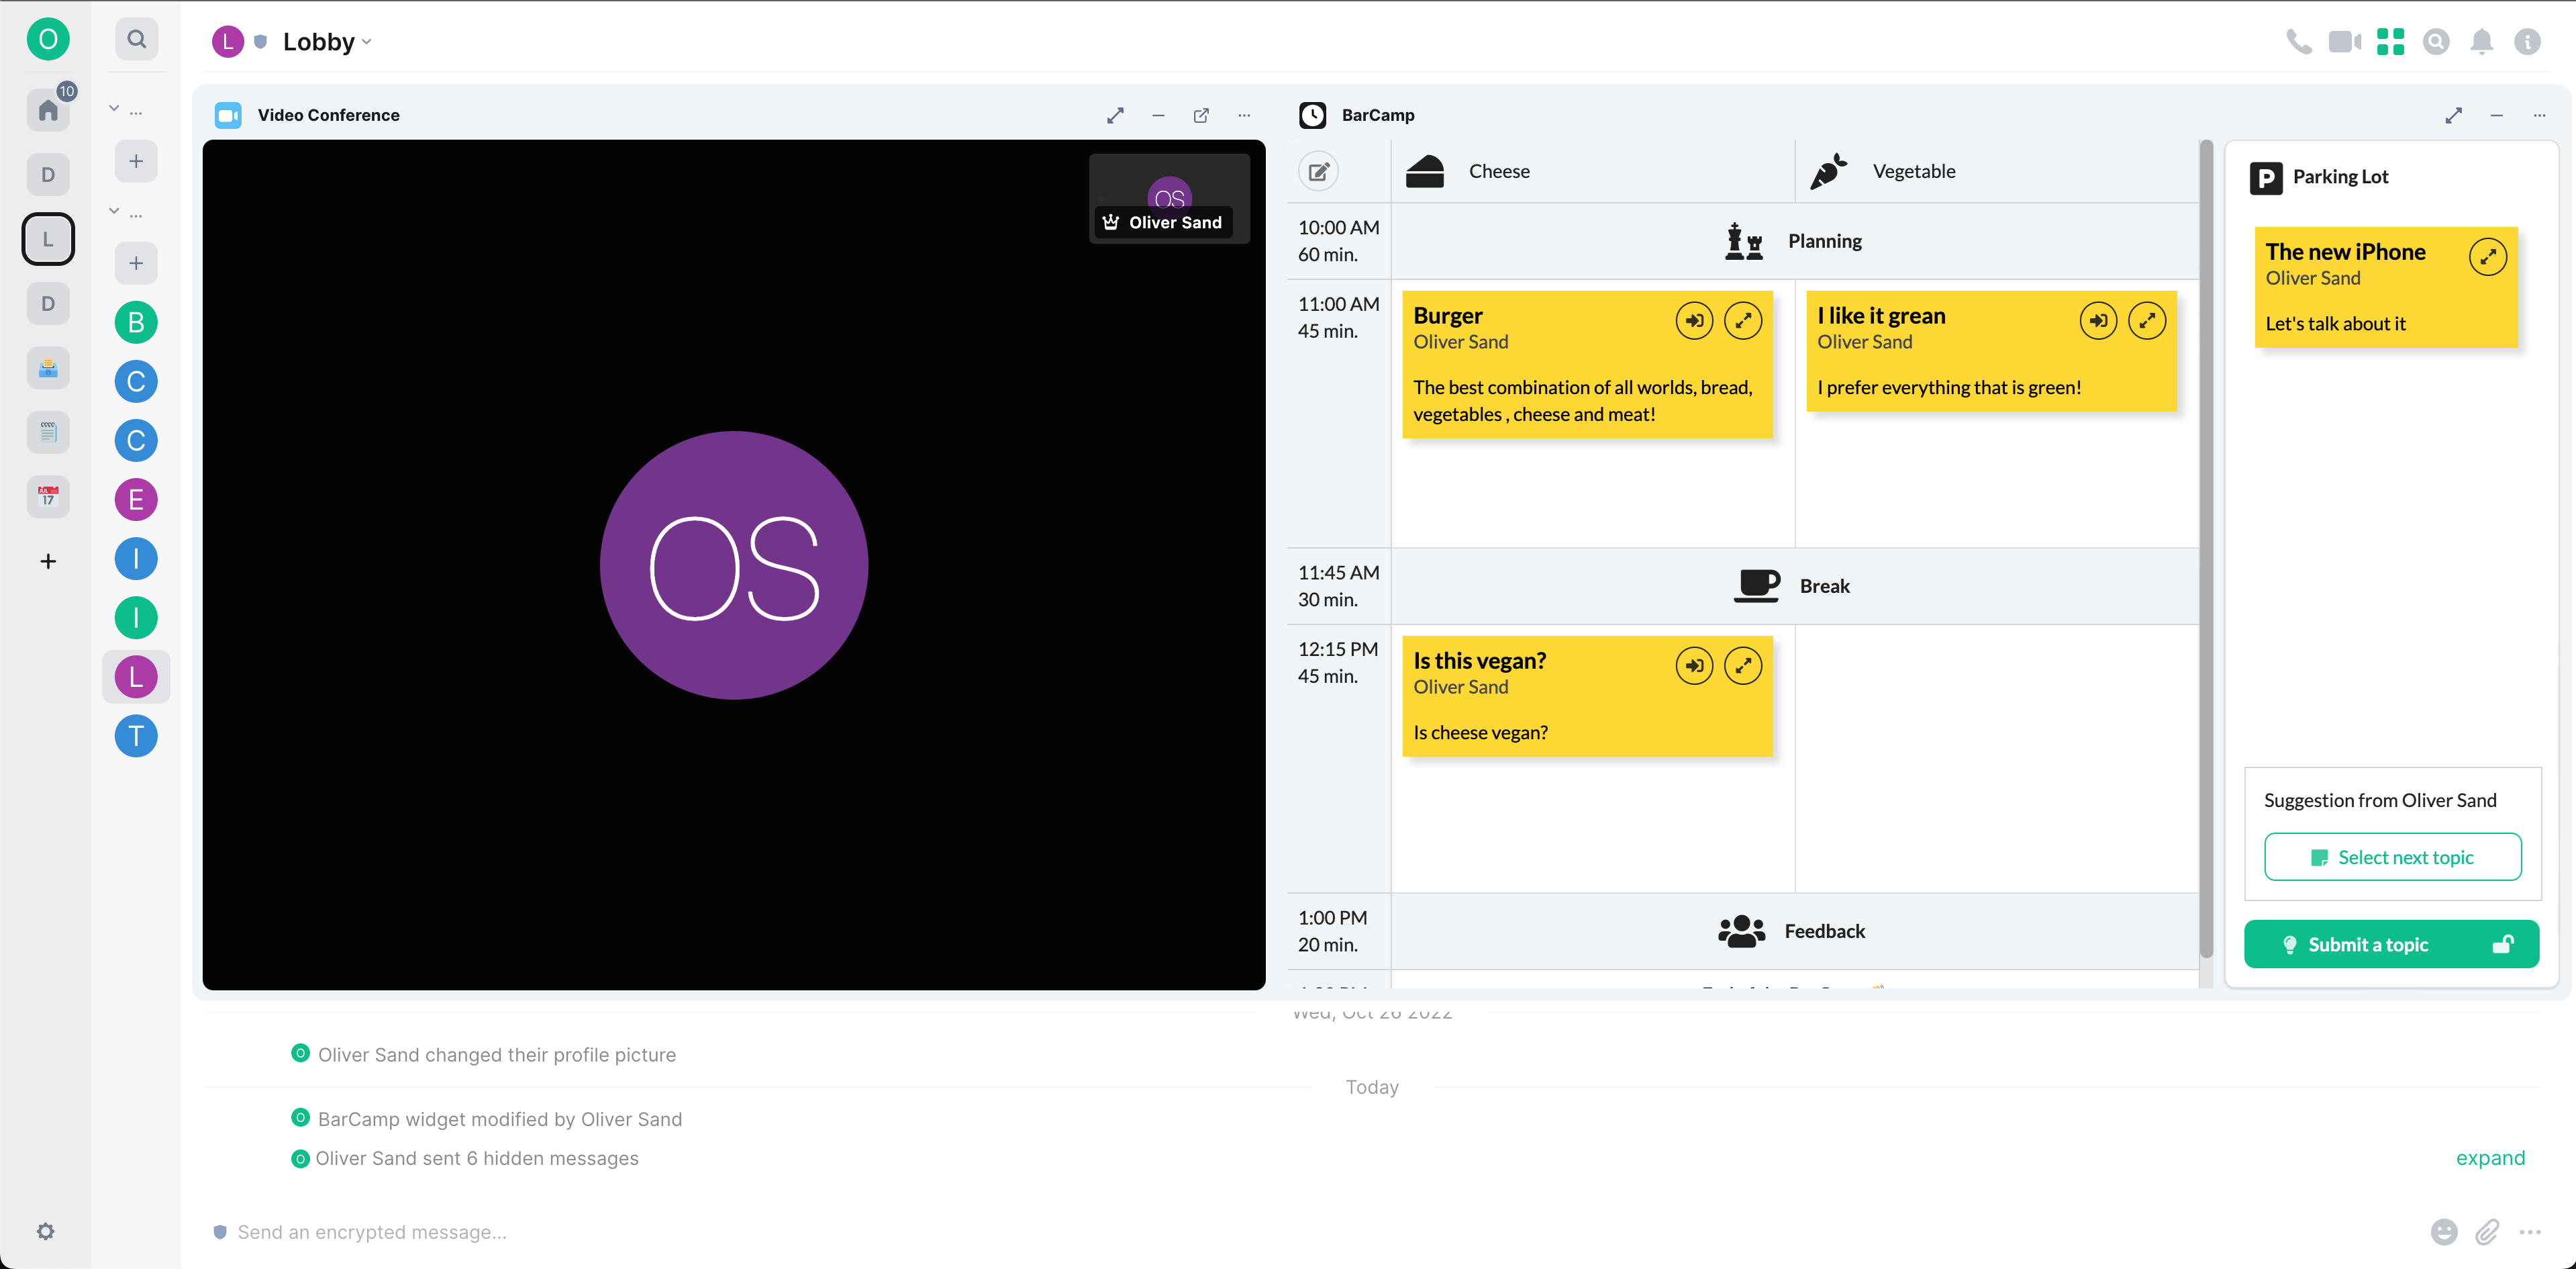
Task: Attach a file to message
Action: click(2487, 1232)
